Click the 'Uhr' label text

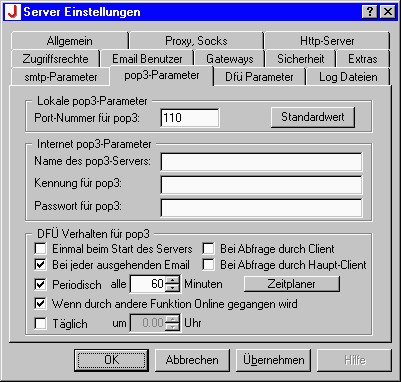[x=193, y=323]
